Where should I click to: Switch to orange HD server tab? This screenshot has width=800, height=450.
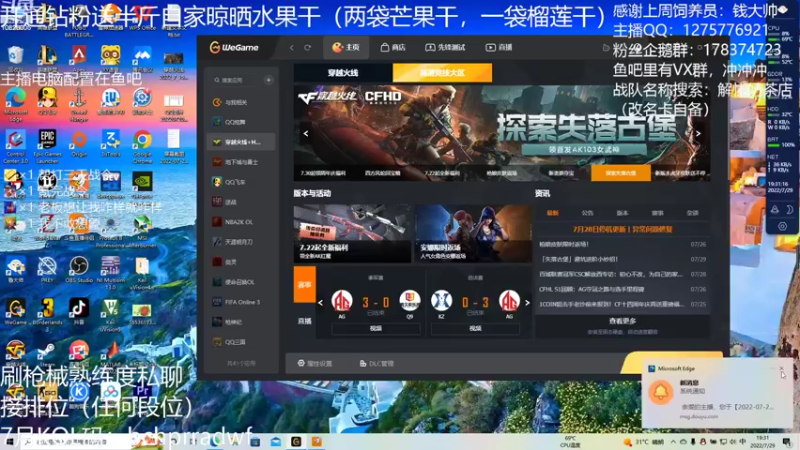(442, 73)
